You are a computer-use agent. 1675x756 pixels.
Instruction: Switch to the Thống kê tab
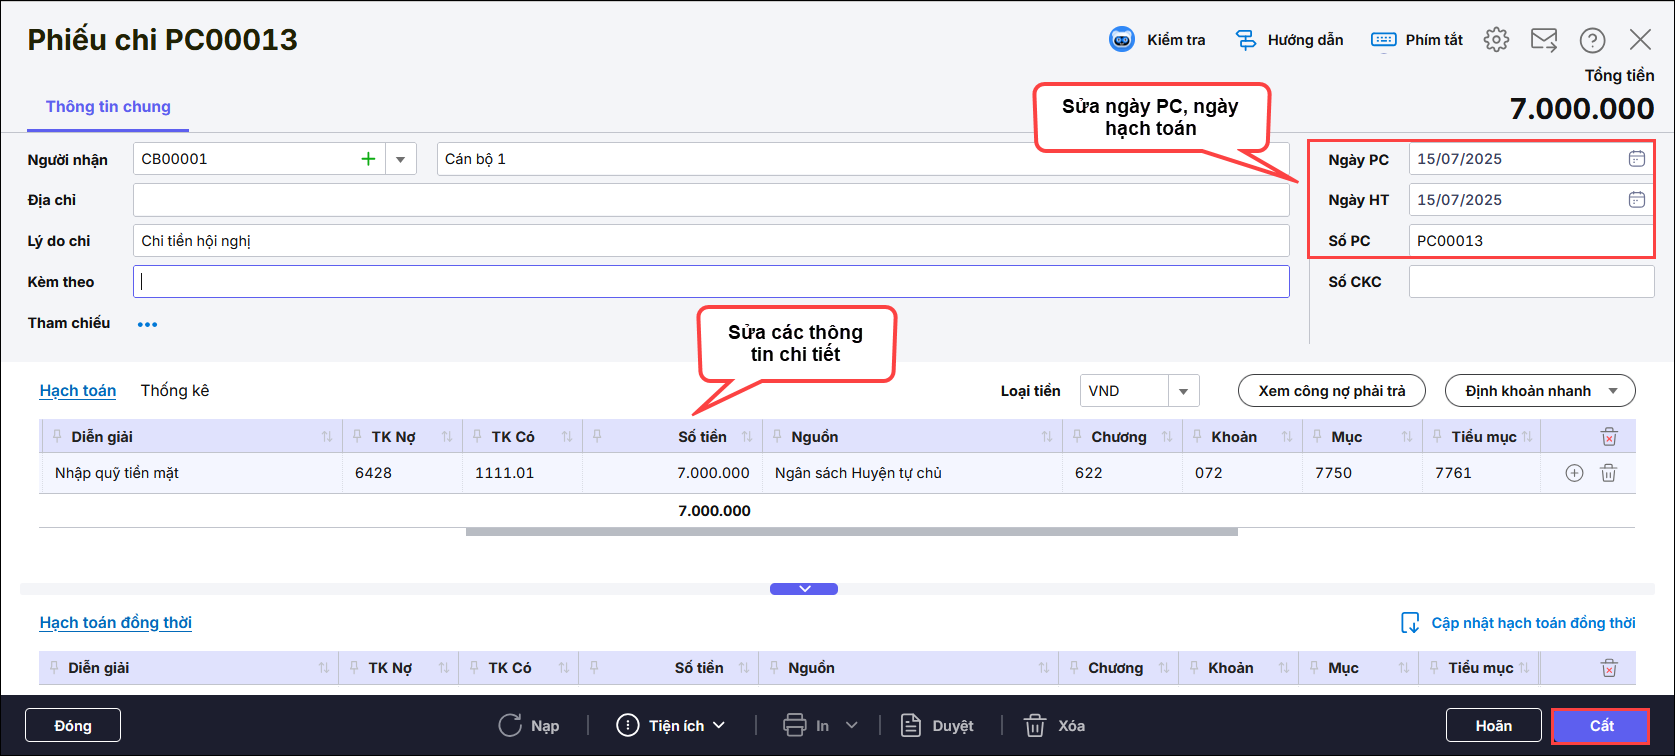coord(175,391)
